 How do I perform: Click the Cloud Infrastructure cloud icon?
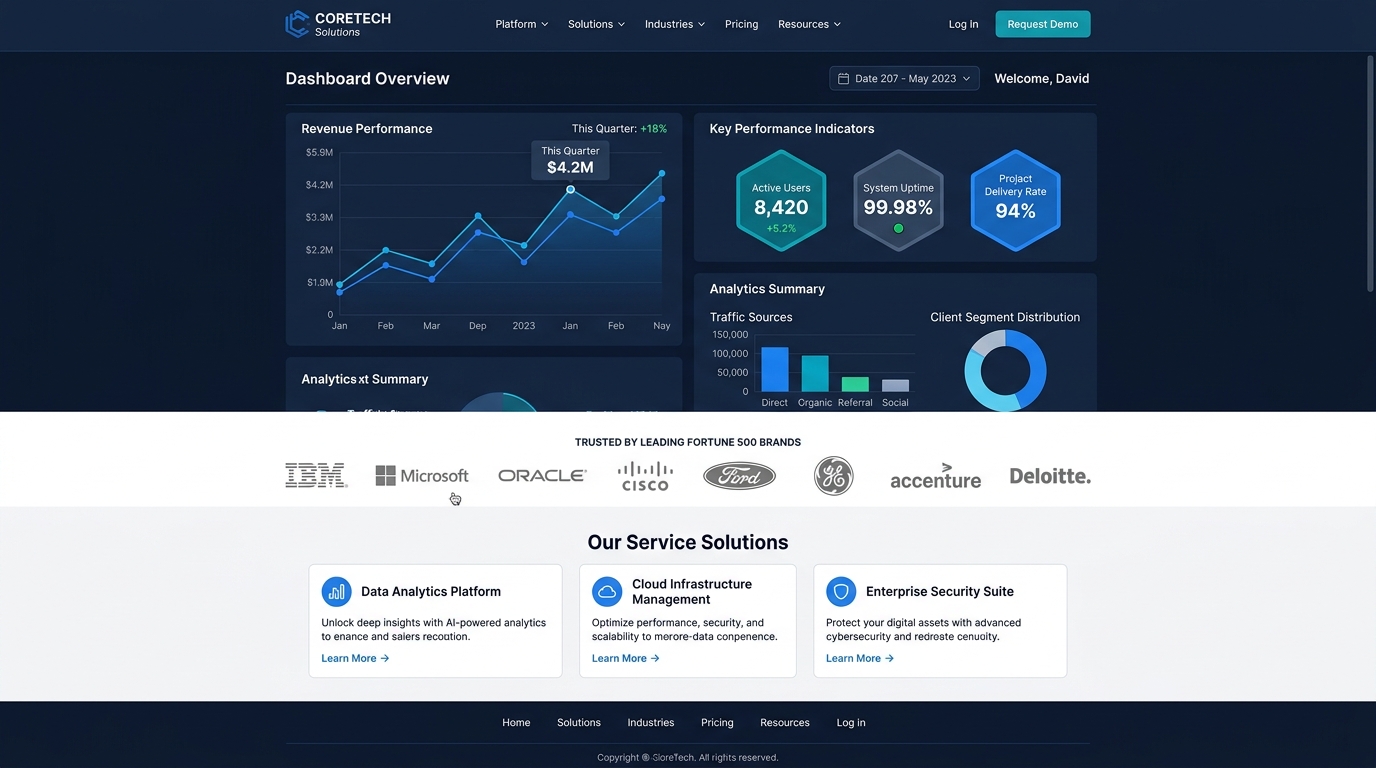[607, 591]
